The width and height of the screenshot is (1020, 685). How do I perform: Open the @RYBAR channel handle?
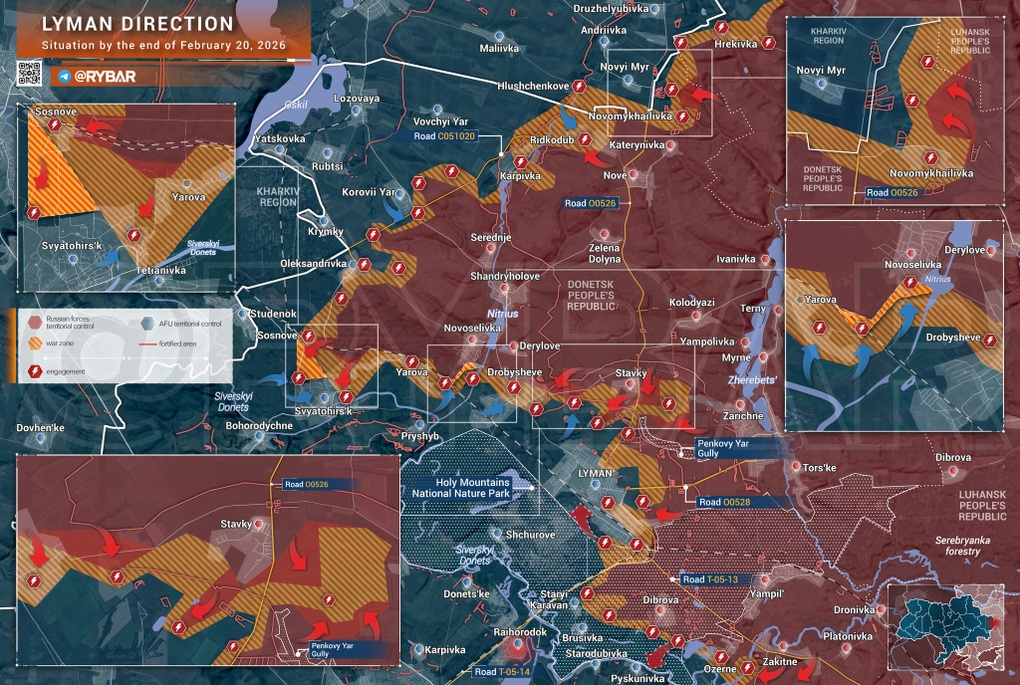tap(106, 76)
